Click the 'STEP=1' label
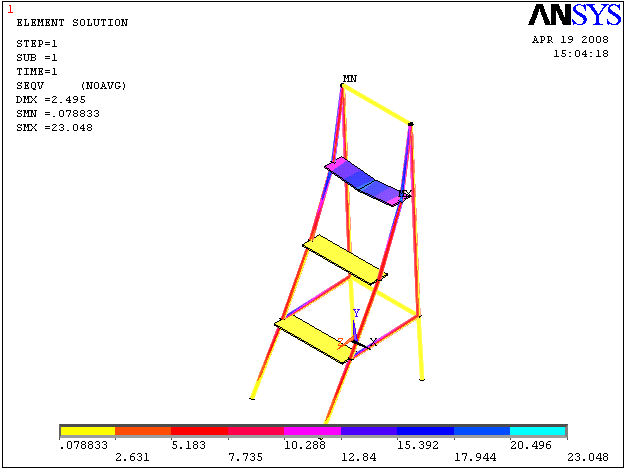 [x=37, y=44]
